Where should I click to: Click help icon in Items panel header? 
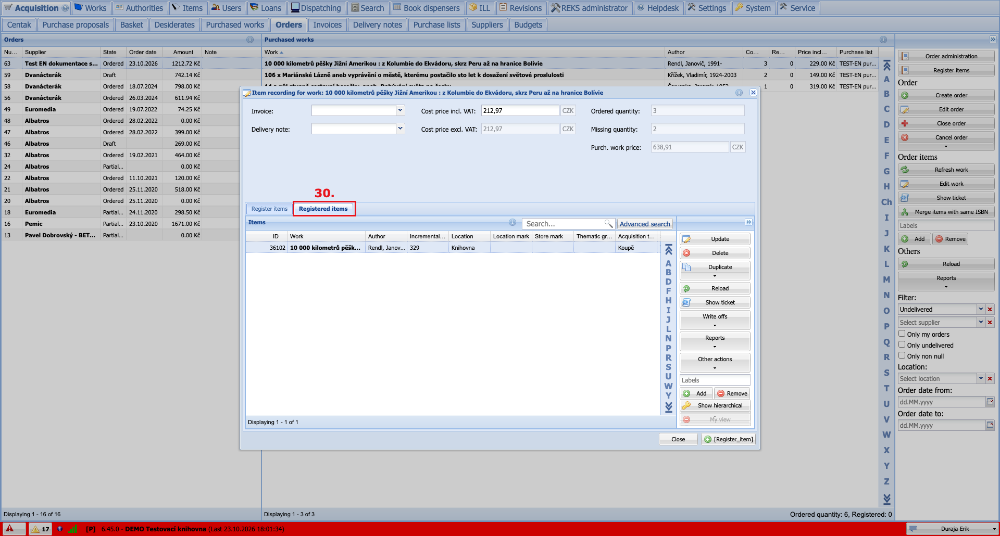coord(512,223)
